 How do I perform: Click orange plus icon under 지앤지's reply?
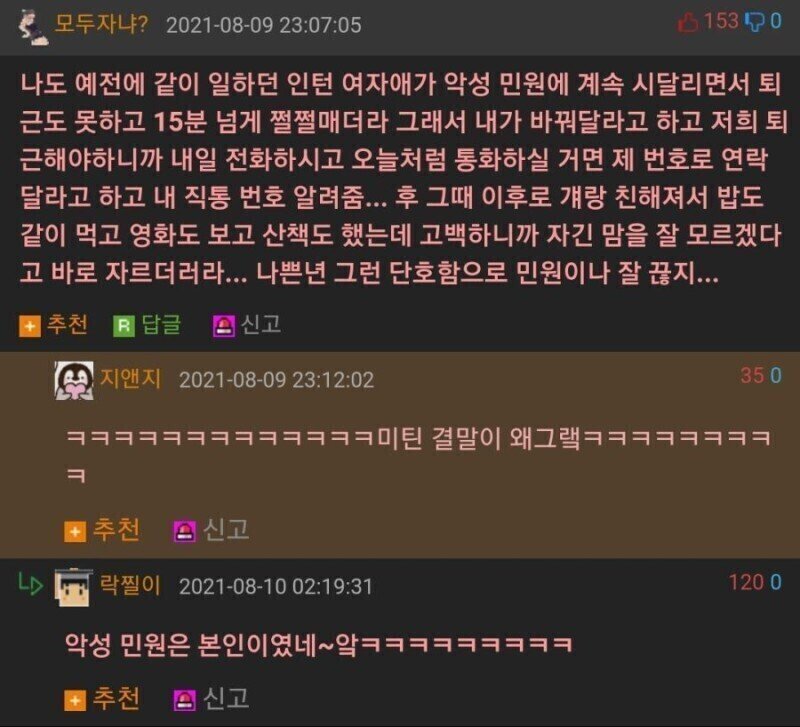(75, 532)
